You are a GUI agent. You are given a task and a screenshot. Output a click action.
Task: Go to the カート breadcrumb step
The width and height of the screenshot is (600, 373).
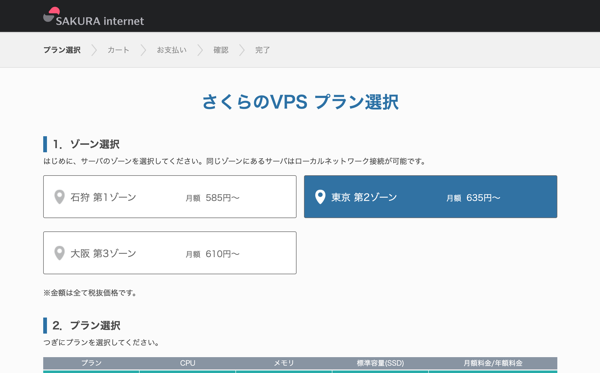(x=118, y=50)
